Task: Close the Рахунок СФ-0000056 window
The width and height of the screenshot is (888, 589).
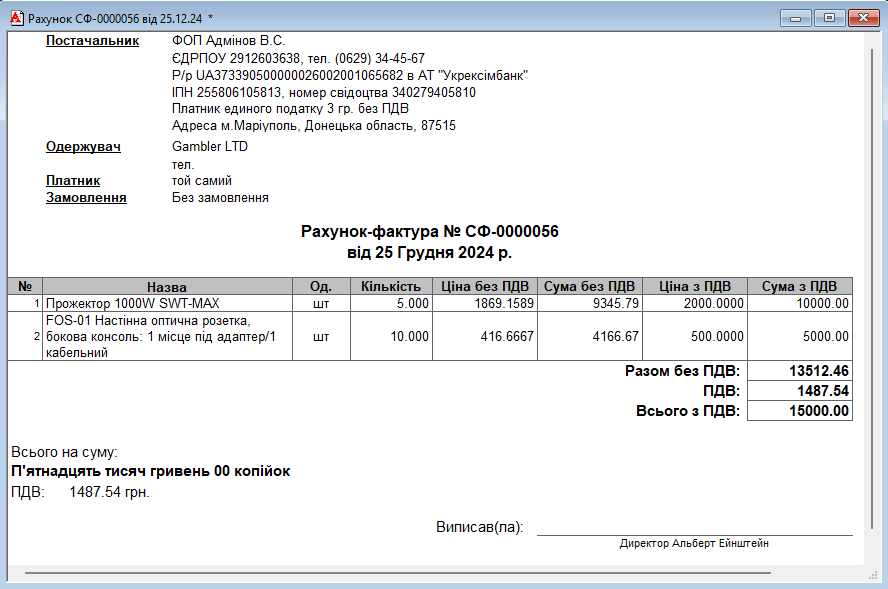Action: click(860, 18)
